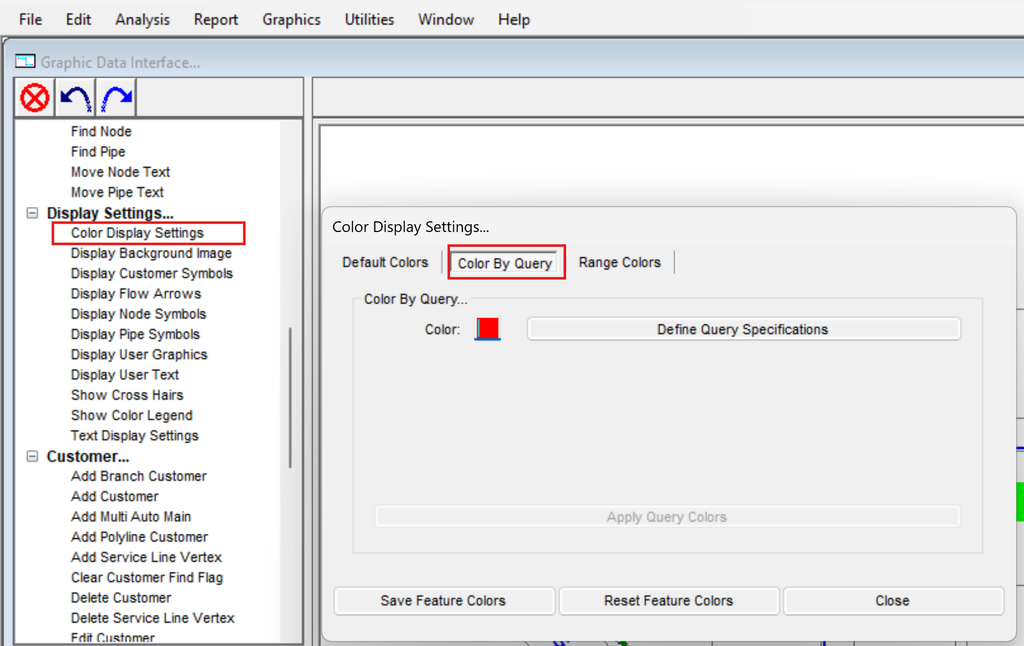Open the red query color swatch
Image resolution: width=1024 pixels, height=646 pixels.
[x=488, y=329]
